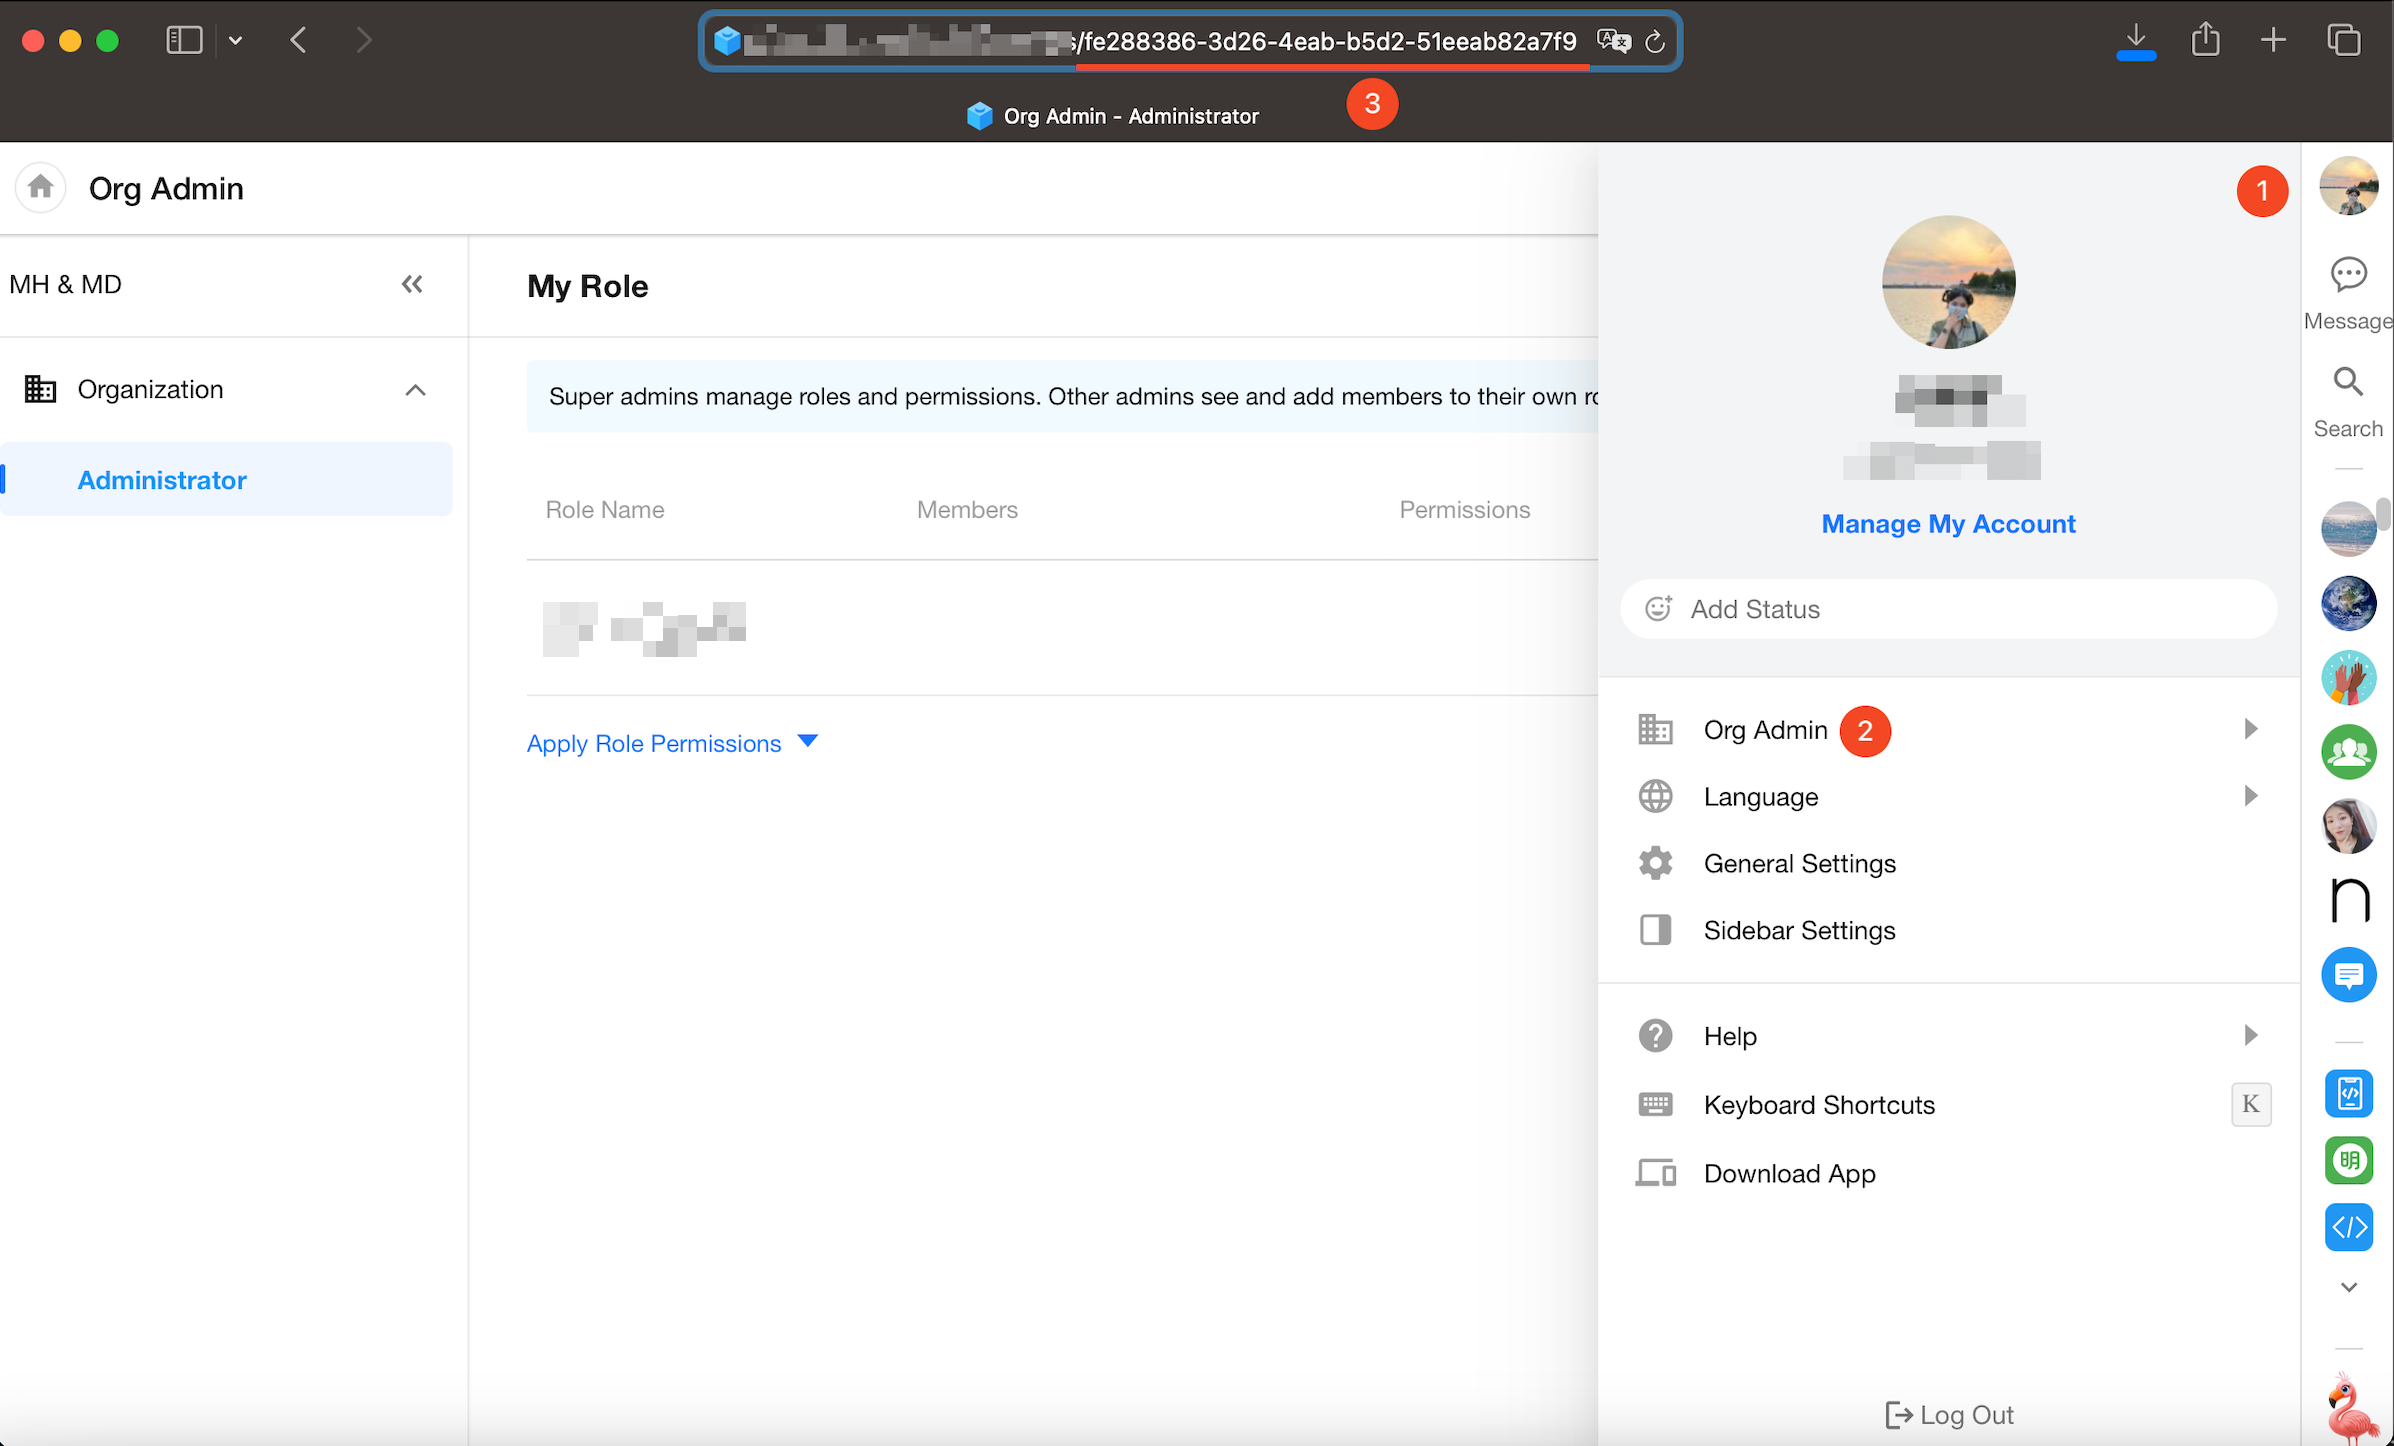Open the translate icon in address bar
Viewport: 2394px width, 1446px height.
pyautogui.click(x=1613, y=42)
